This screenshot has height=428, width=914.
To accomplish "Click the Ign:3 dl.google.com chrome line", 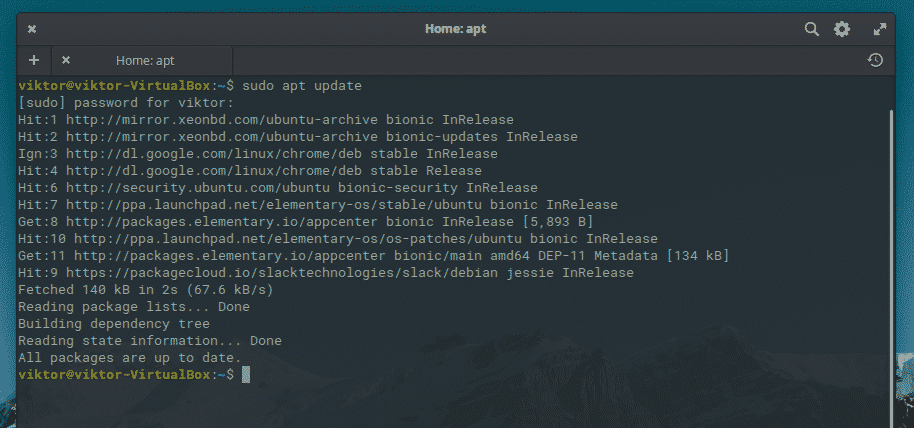I will click(258, 154).
